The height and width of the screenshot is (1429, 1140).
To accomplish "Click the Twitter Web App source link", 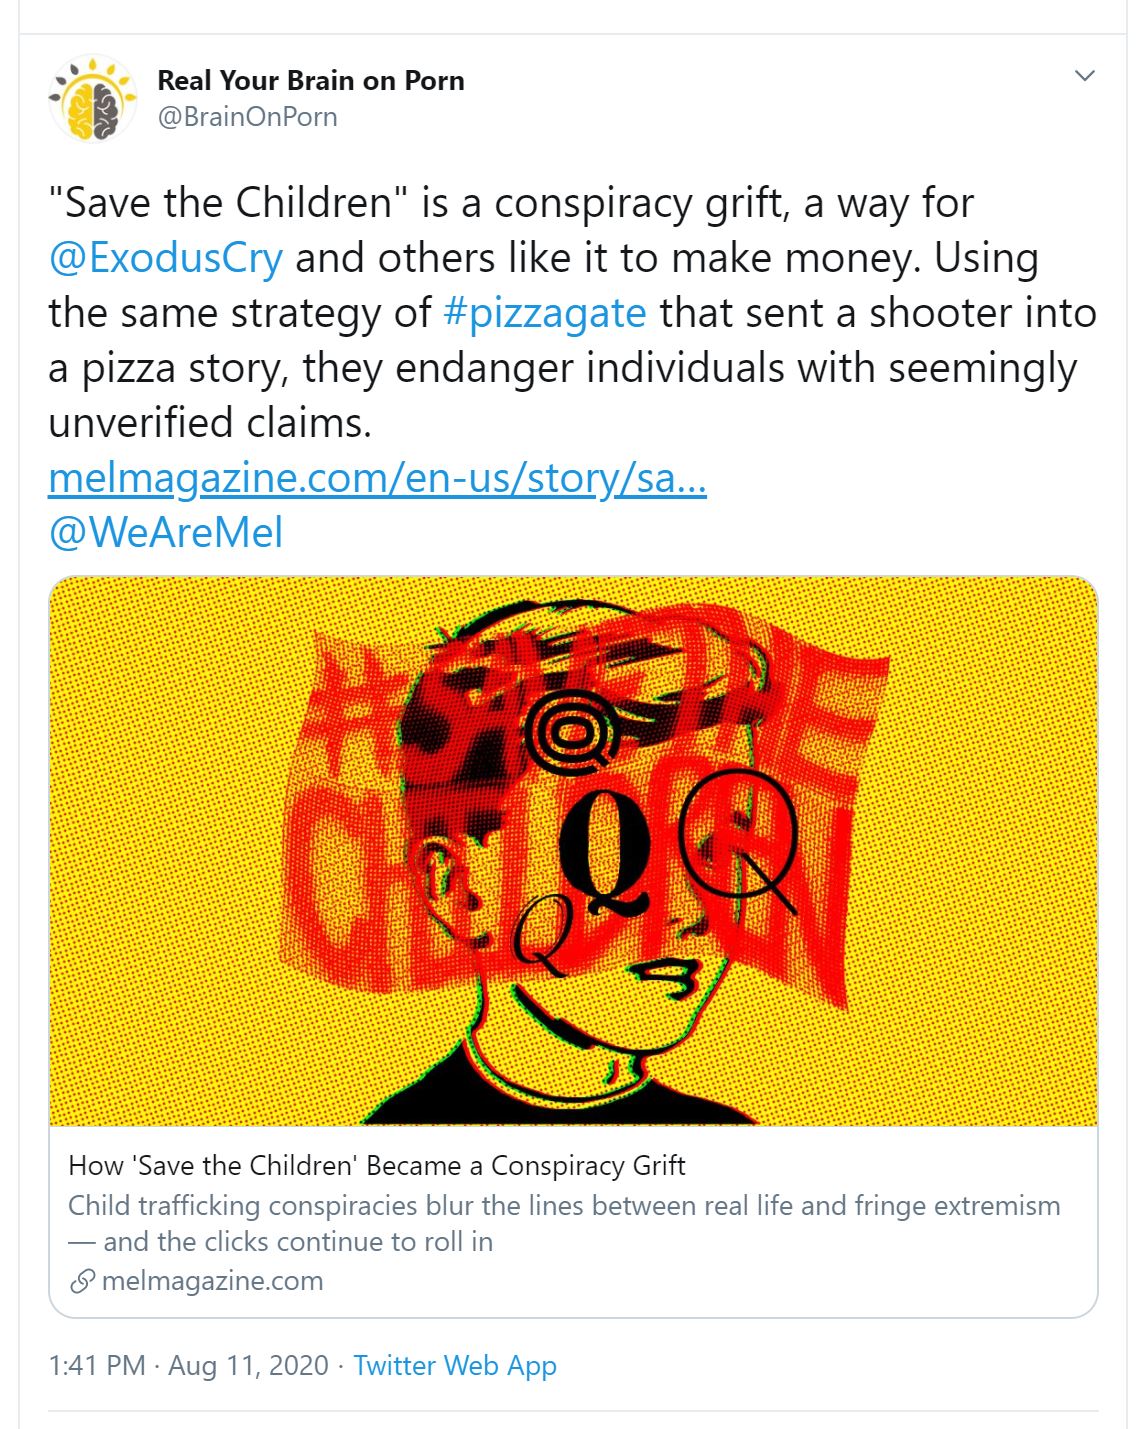I will [x=455, y=1365].
